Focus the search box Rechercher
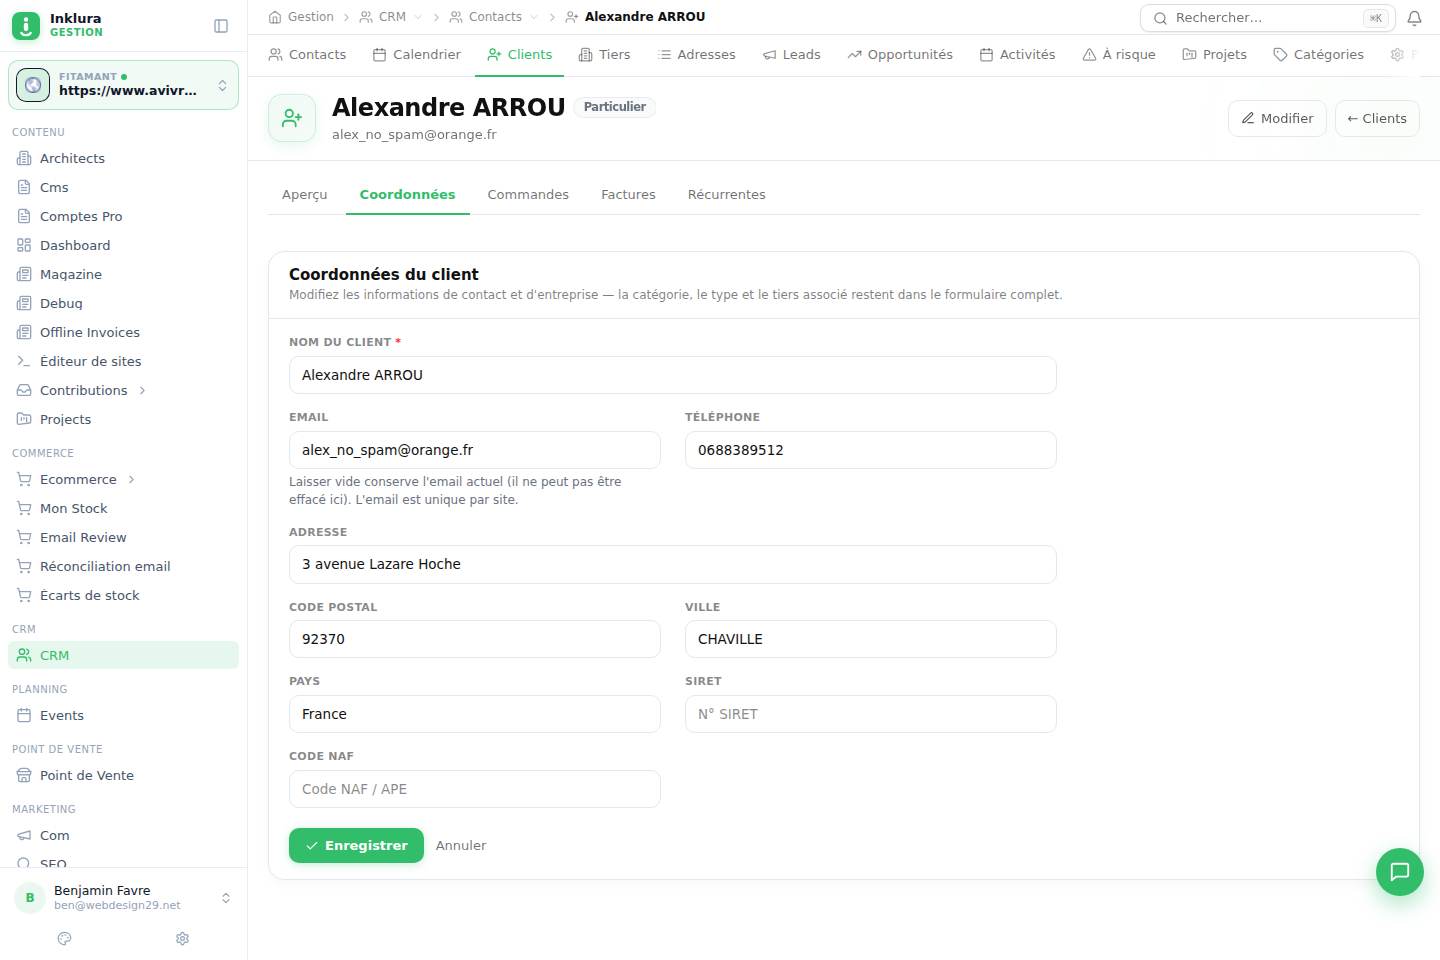1440x960 pixels. [x=1268, y=18]
